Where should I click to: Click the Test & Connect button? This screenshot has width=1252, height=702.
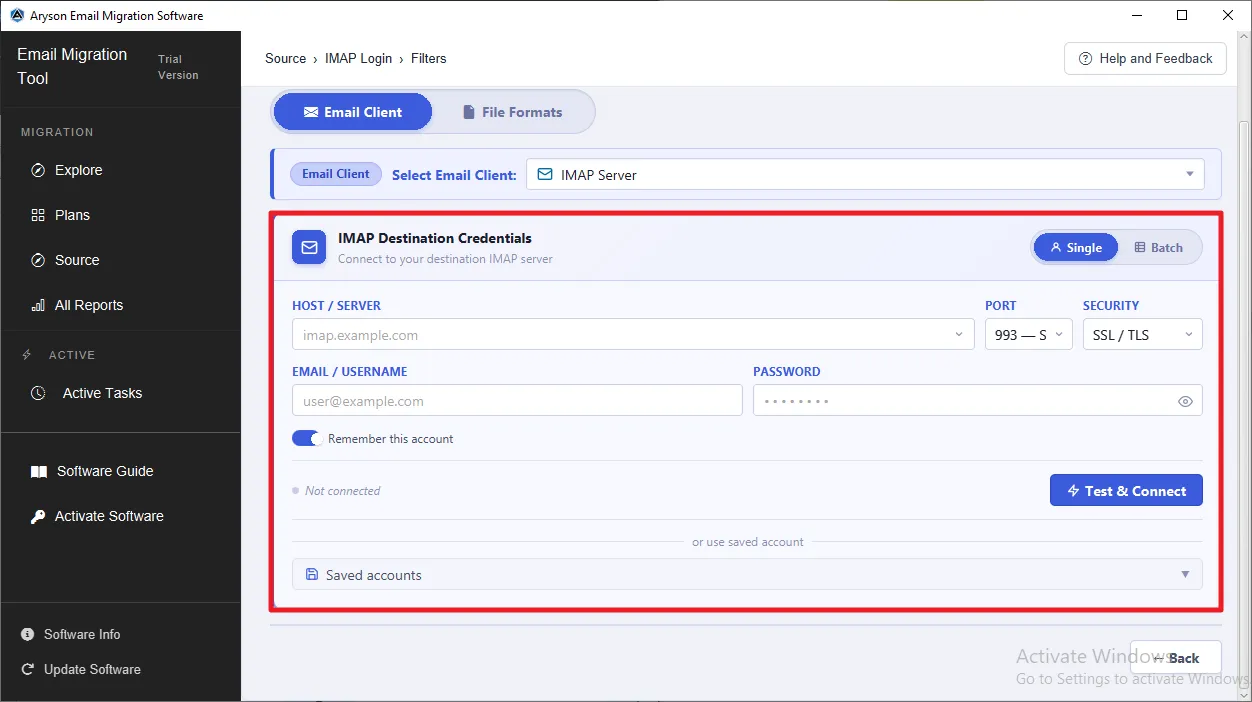coord(1126,491)
